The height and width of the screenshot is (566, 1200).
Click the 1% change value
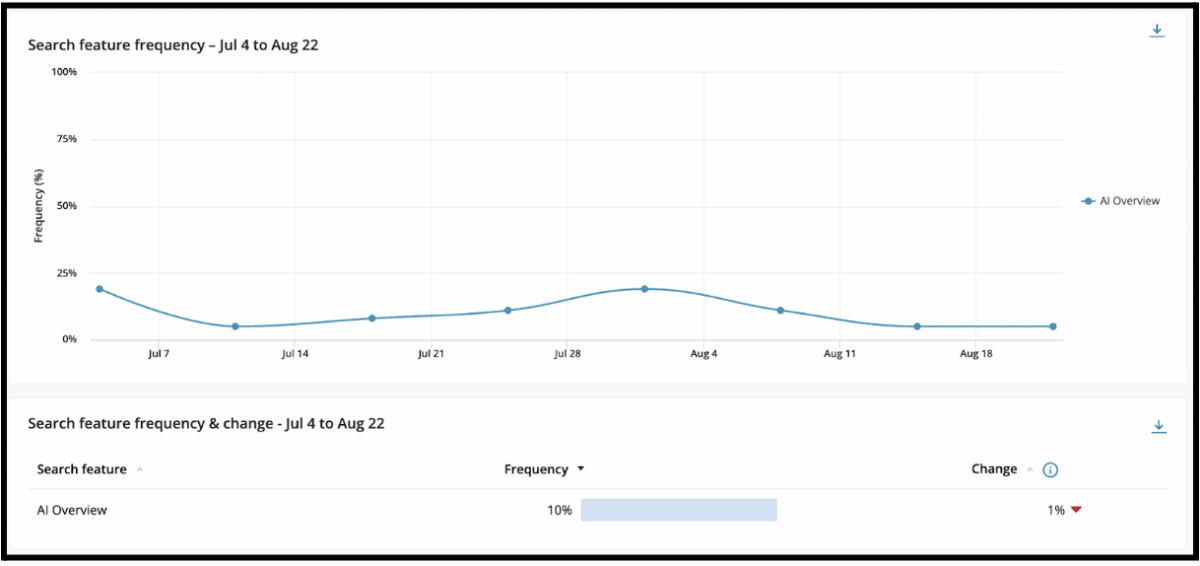(x=1056, y=510)
